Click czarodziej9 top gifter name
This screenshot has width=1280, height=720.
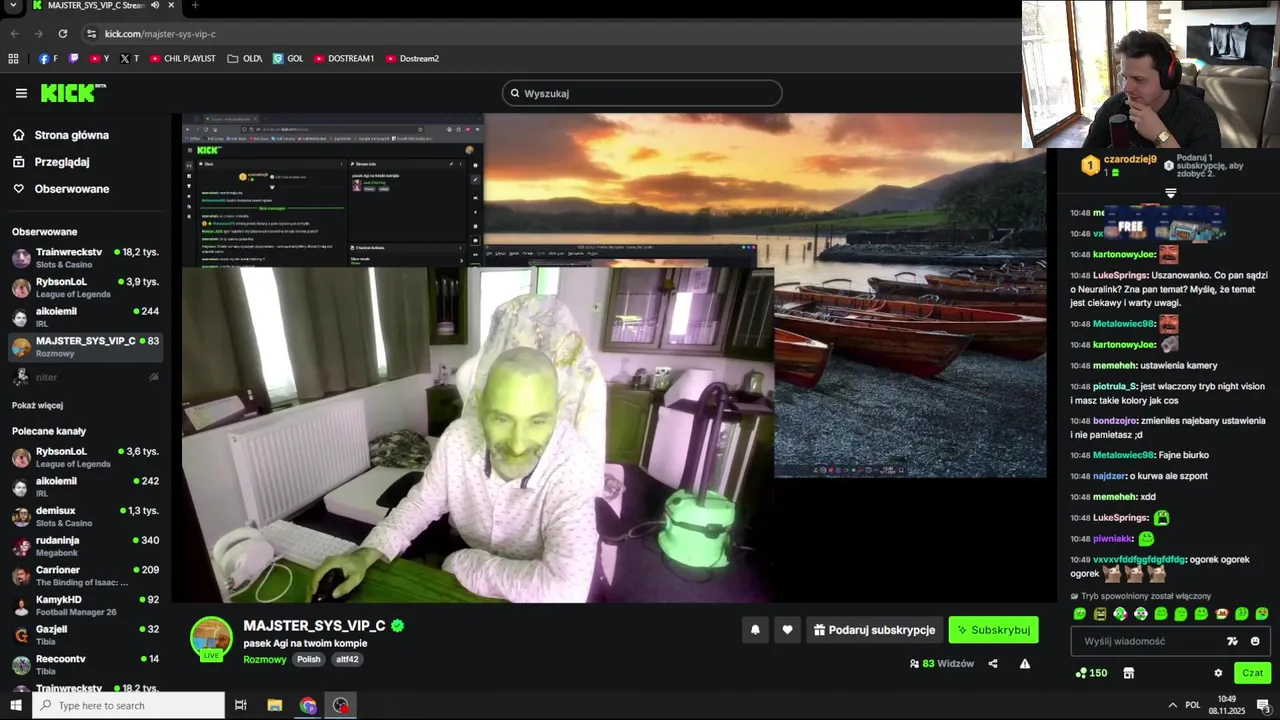point(1130,159)
